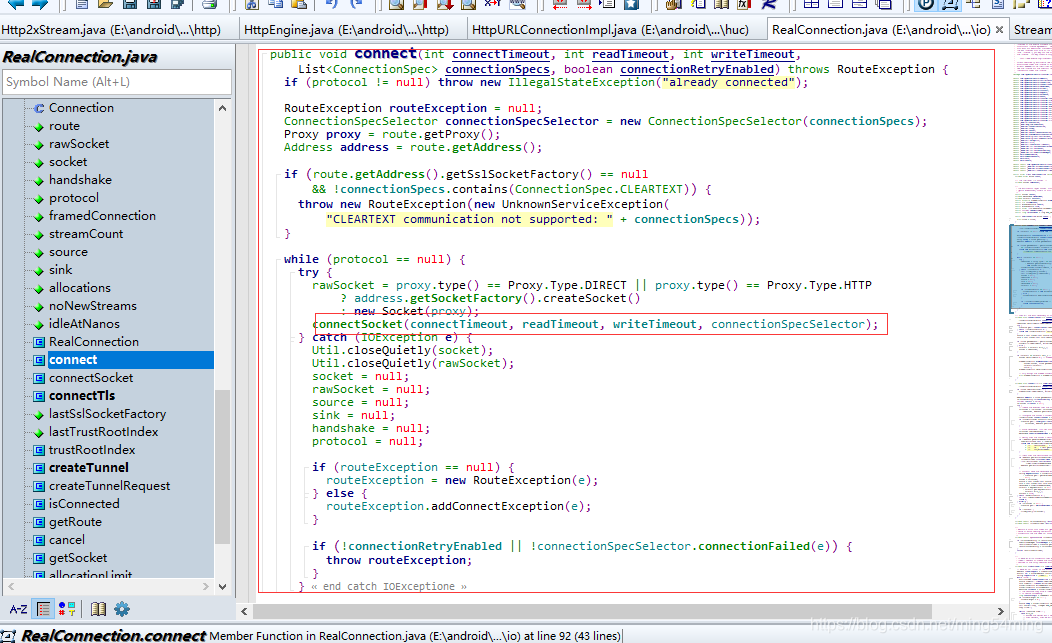
Task: Open the Search magnifier tool
Action: 397,4
